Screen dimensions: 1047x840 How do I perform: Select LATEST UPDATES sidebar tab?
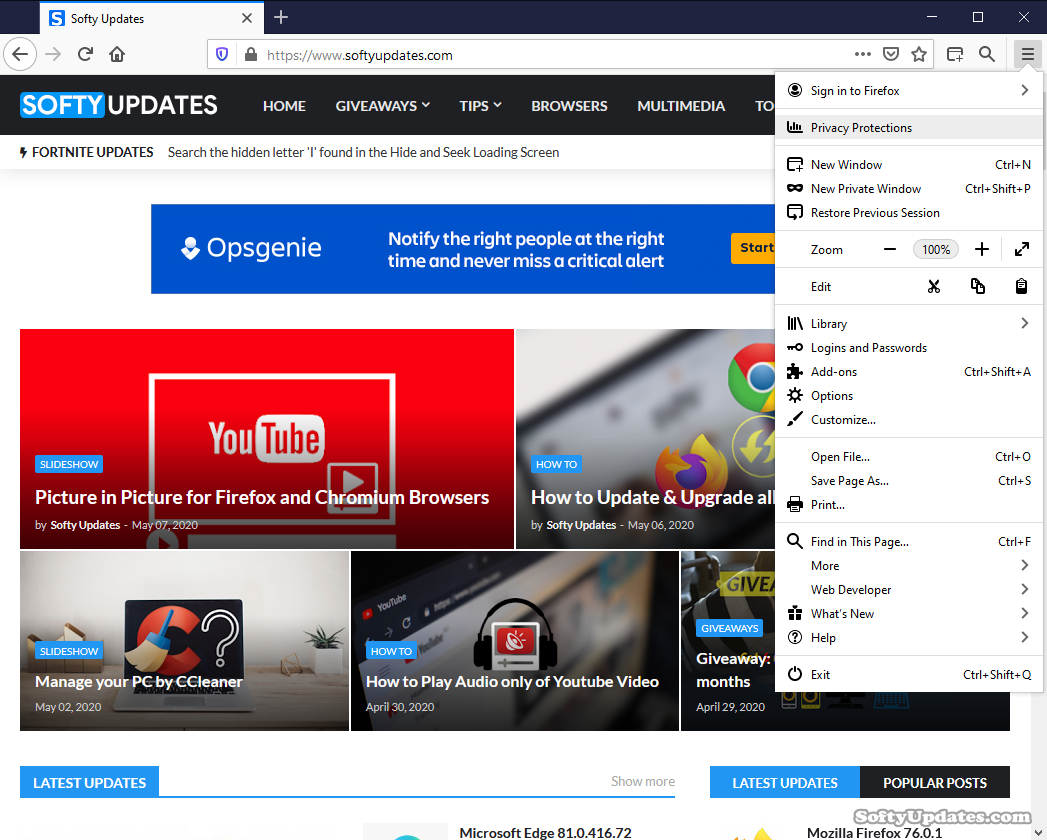(x=785, y=783)
